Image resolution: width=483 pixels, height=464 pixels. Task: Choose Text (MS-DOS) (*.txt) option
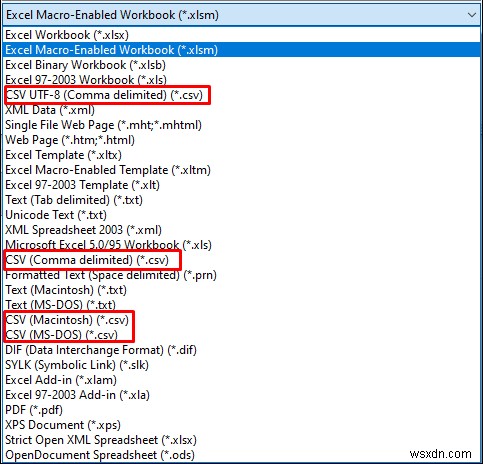tap(241, 305)
